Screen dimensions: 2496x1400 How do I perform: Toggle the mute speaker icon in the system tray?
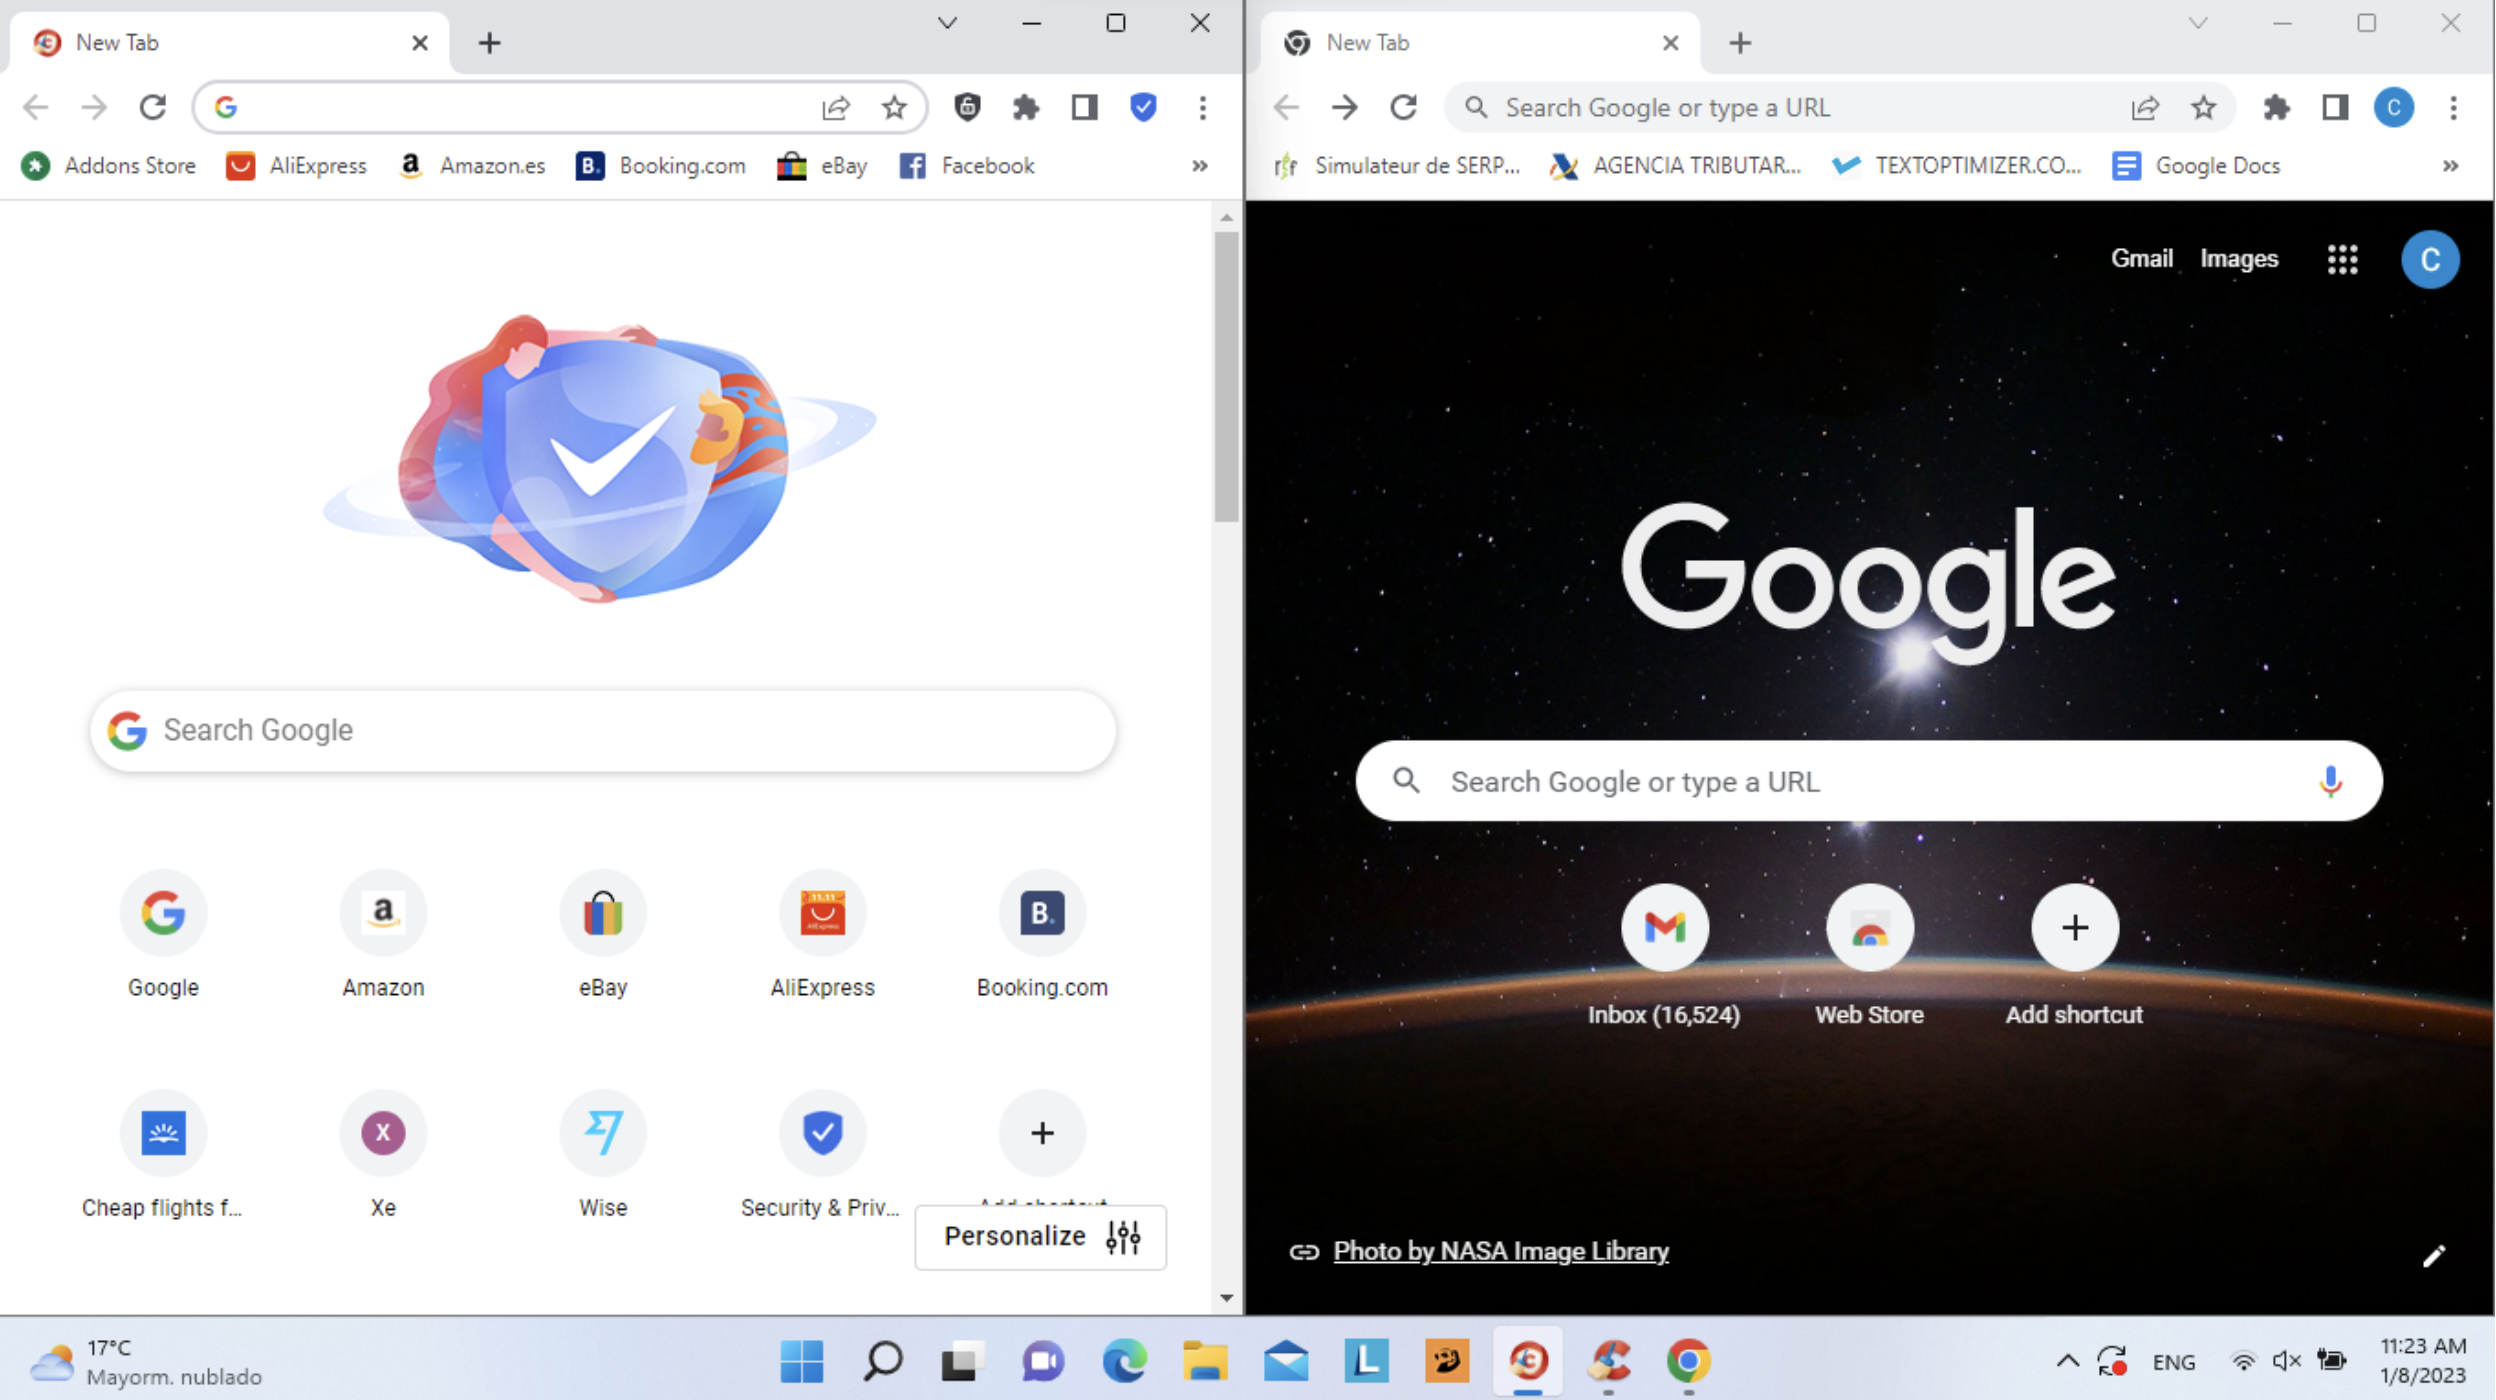(x=2286, y=1361)
